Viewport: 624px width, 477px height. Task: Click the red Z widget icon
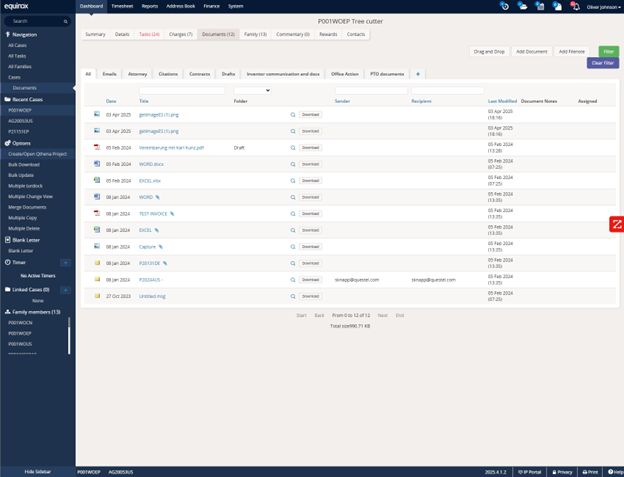point(616,224)
